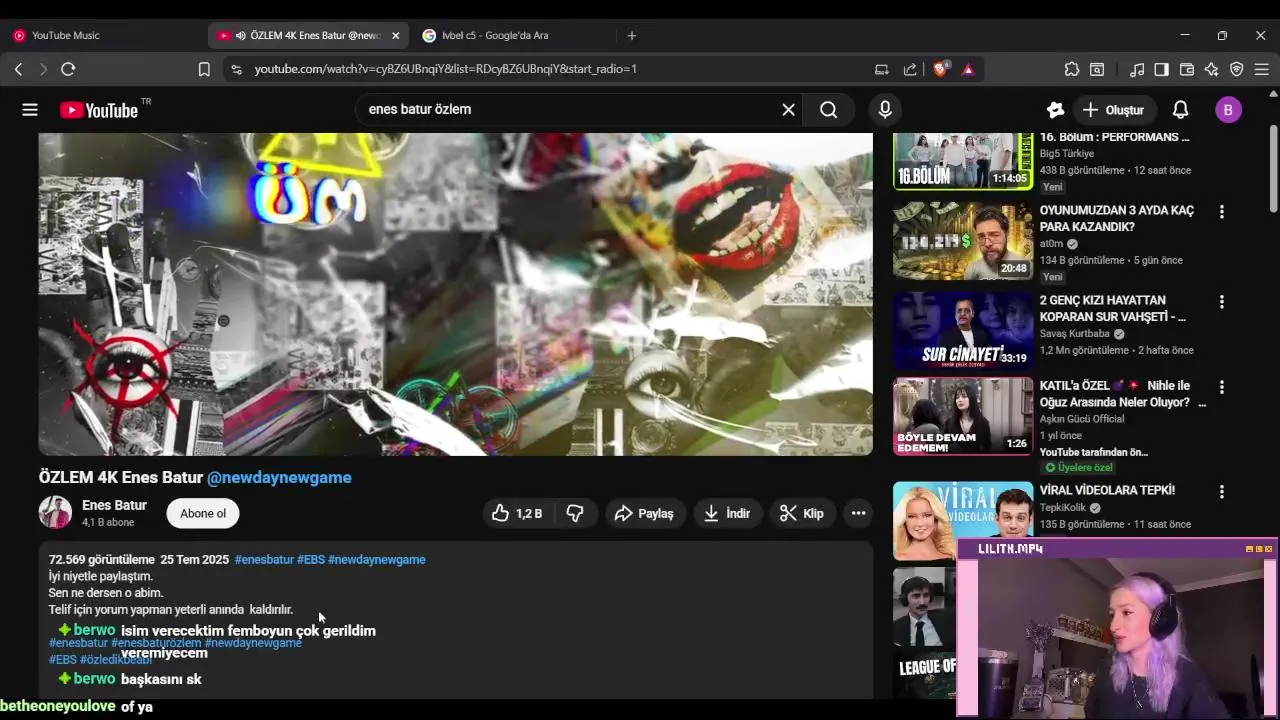Open the Oluştur create button
Viewport: 1280px width, 720px height.
pos(1114,110)
